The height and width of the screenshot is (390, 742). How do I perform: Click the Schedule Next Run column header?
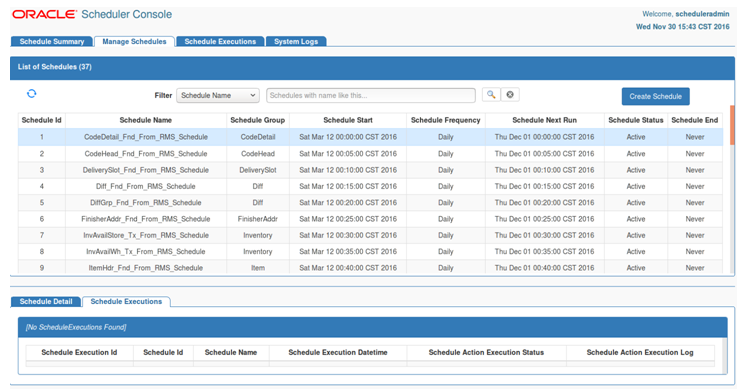pyautogui.click(x=545, y=120)
